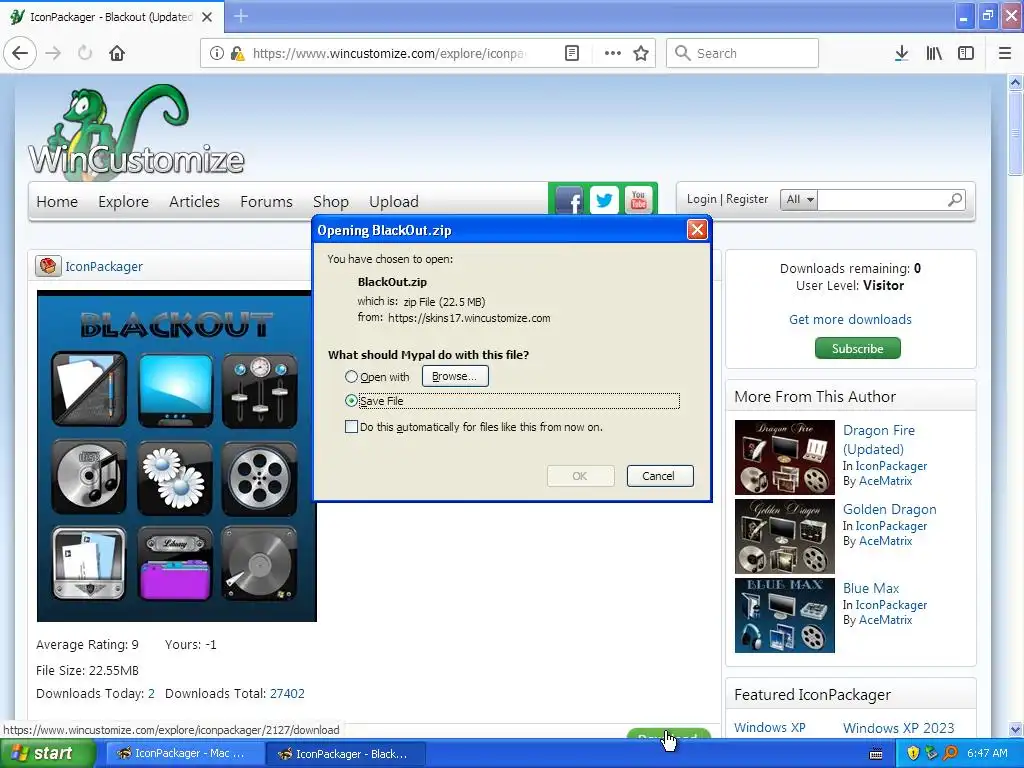
Task: Click Cancel in the download dialog
Action: point(660,475)
